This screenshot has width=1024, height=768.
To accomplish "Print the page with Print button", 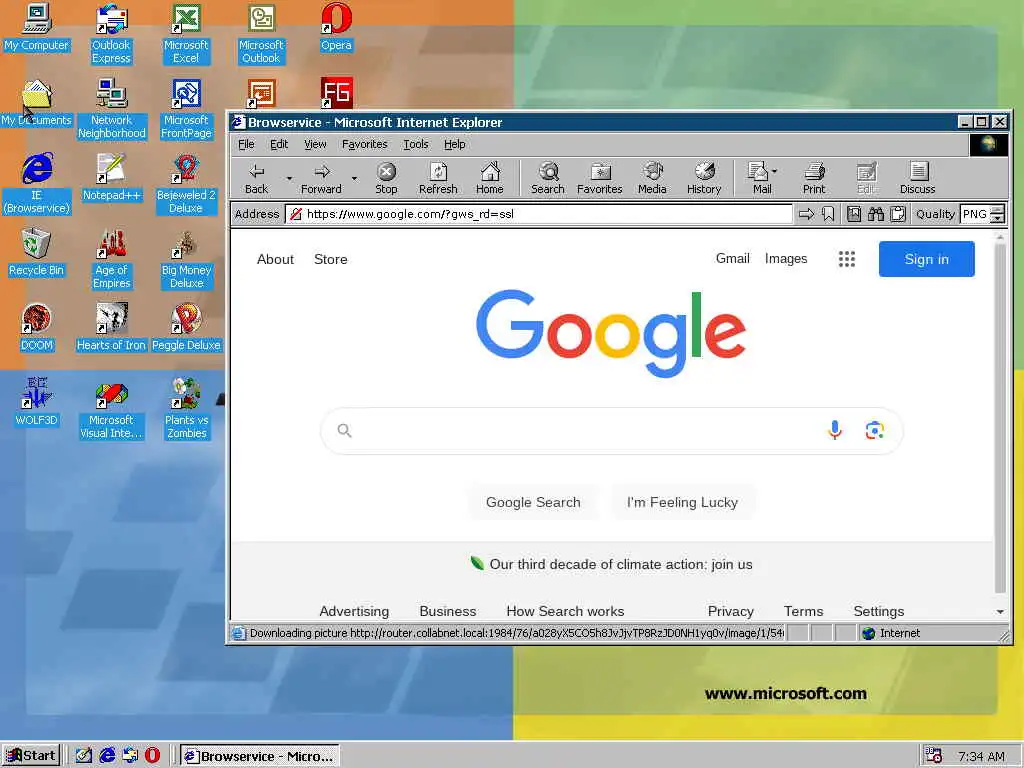I will point(814,178).
